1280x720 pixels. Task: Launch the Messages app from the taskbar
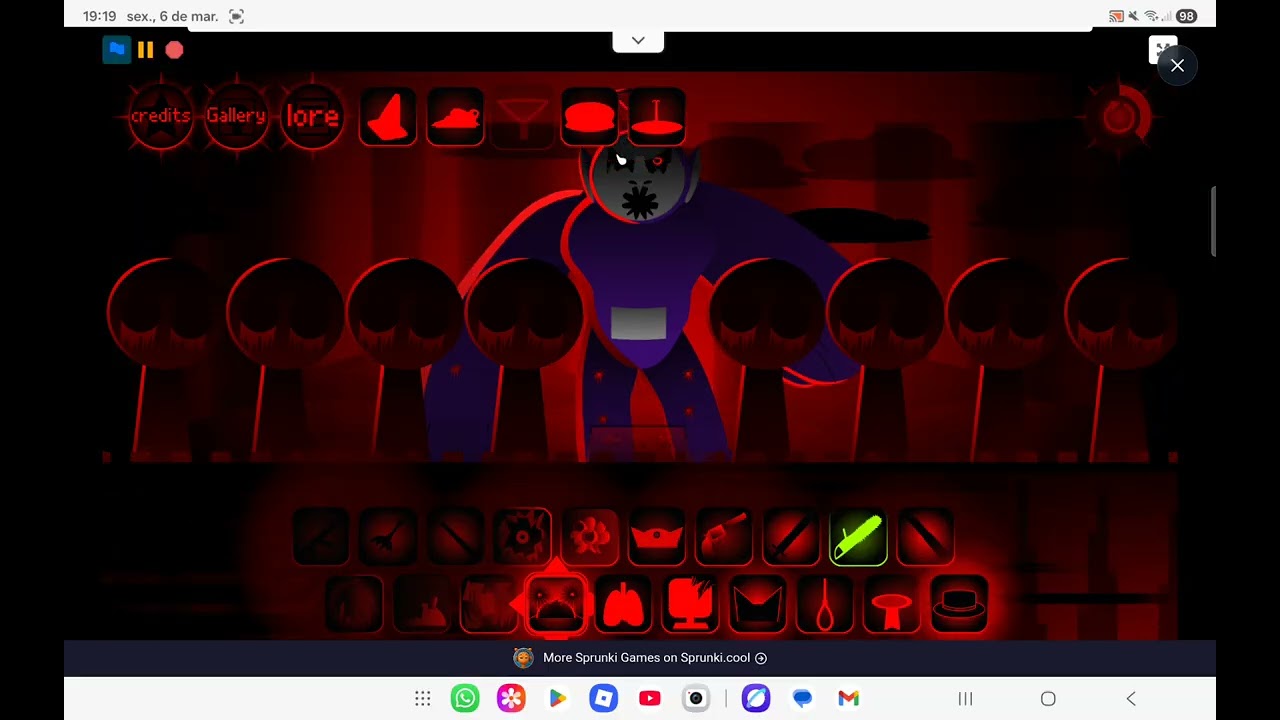pyautogui.click(x=802, y=699)
